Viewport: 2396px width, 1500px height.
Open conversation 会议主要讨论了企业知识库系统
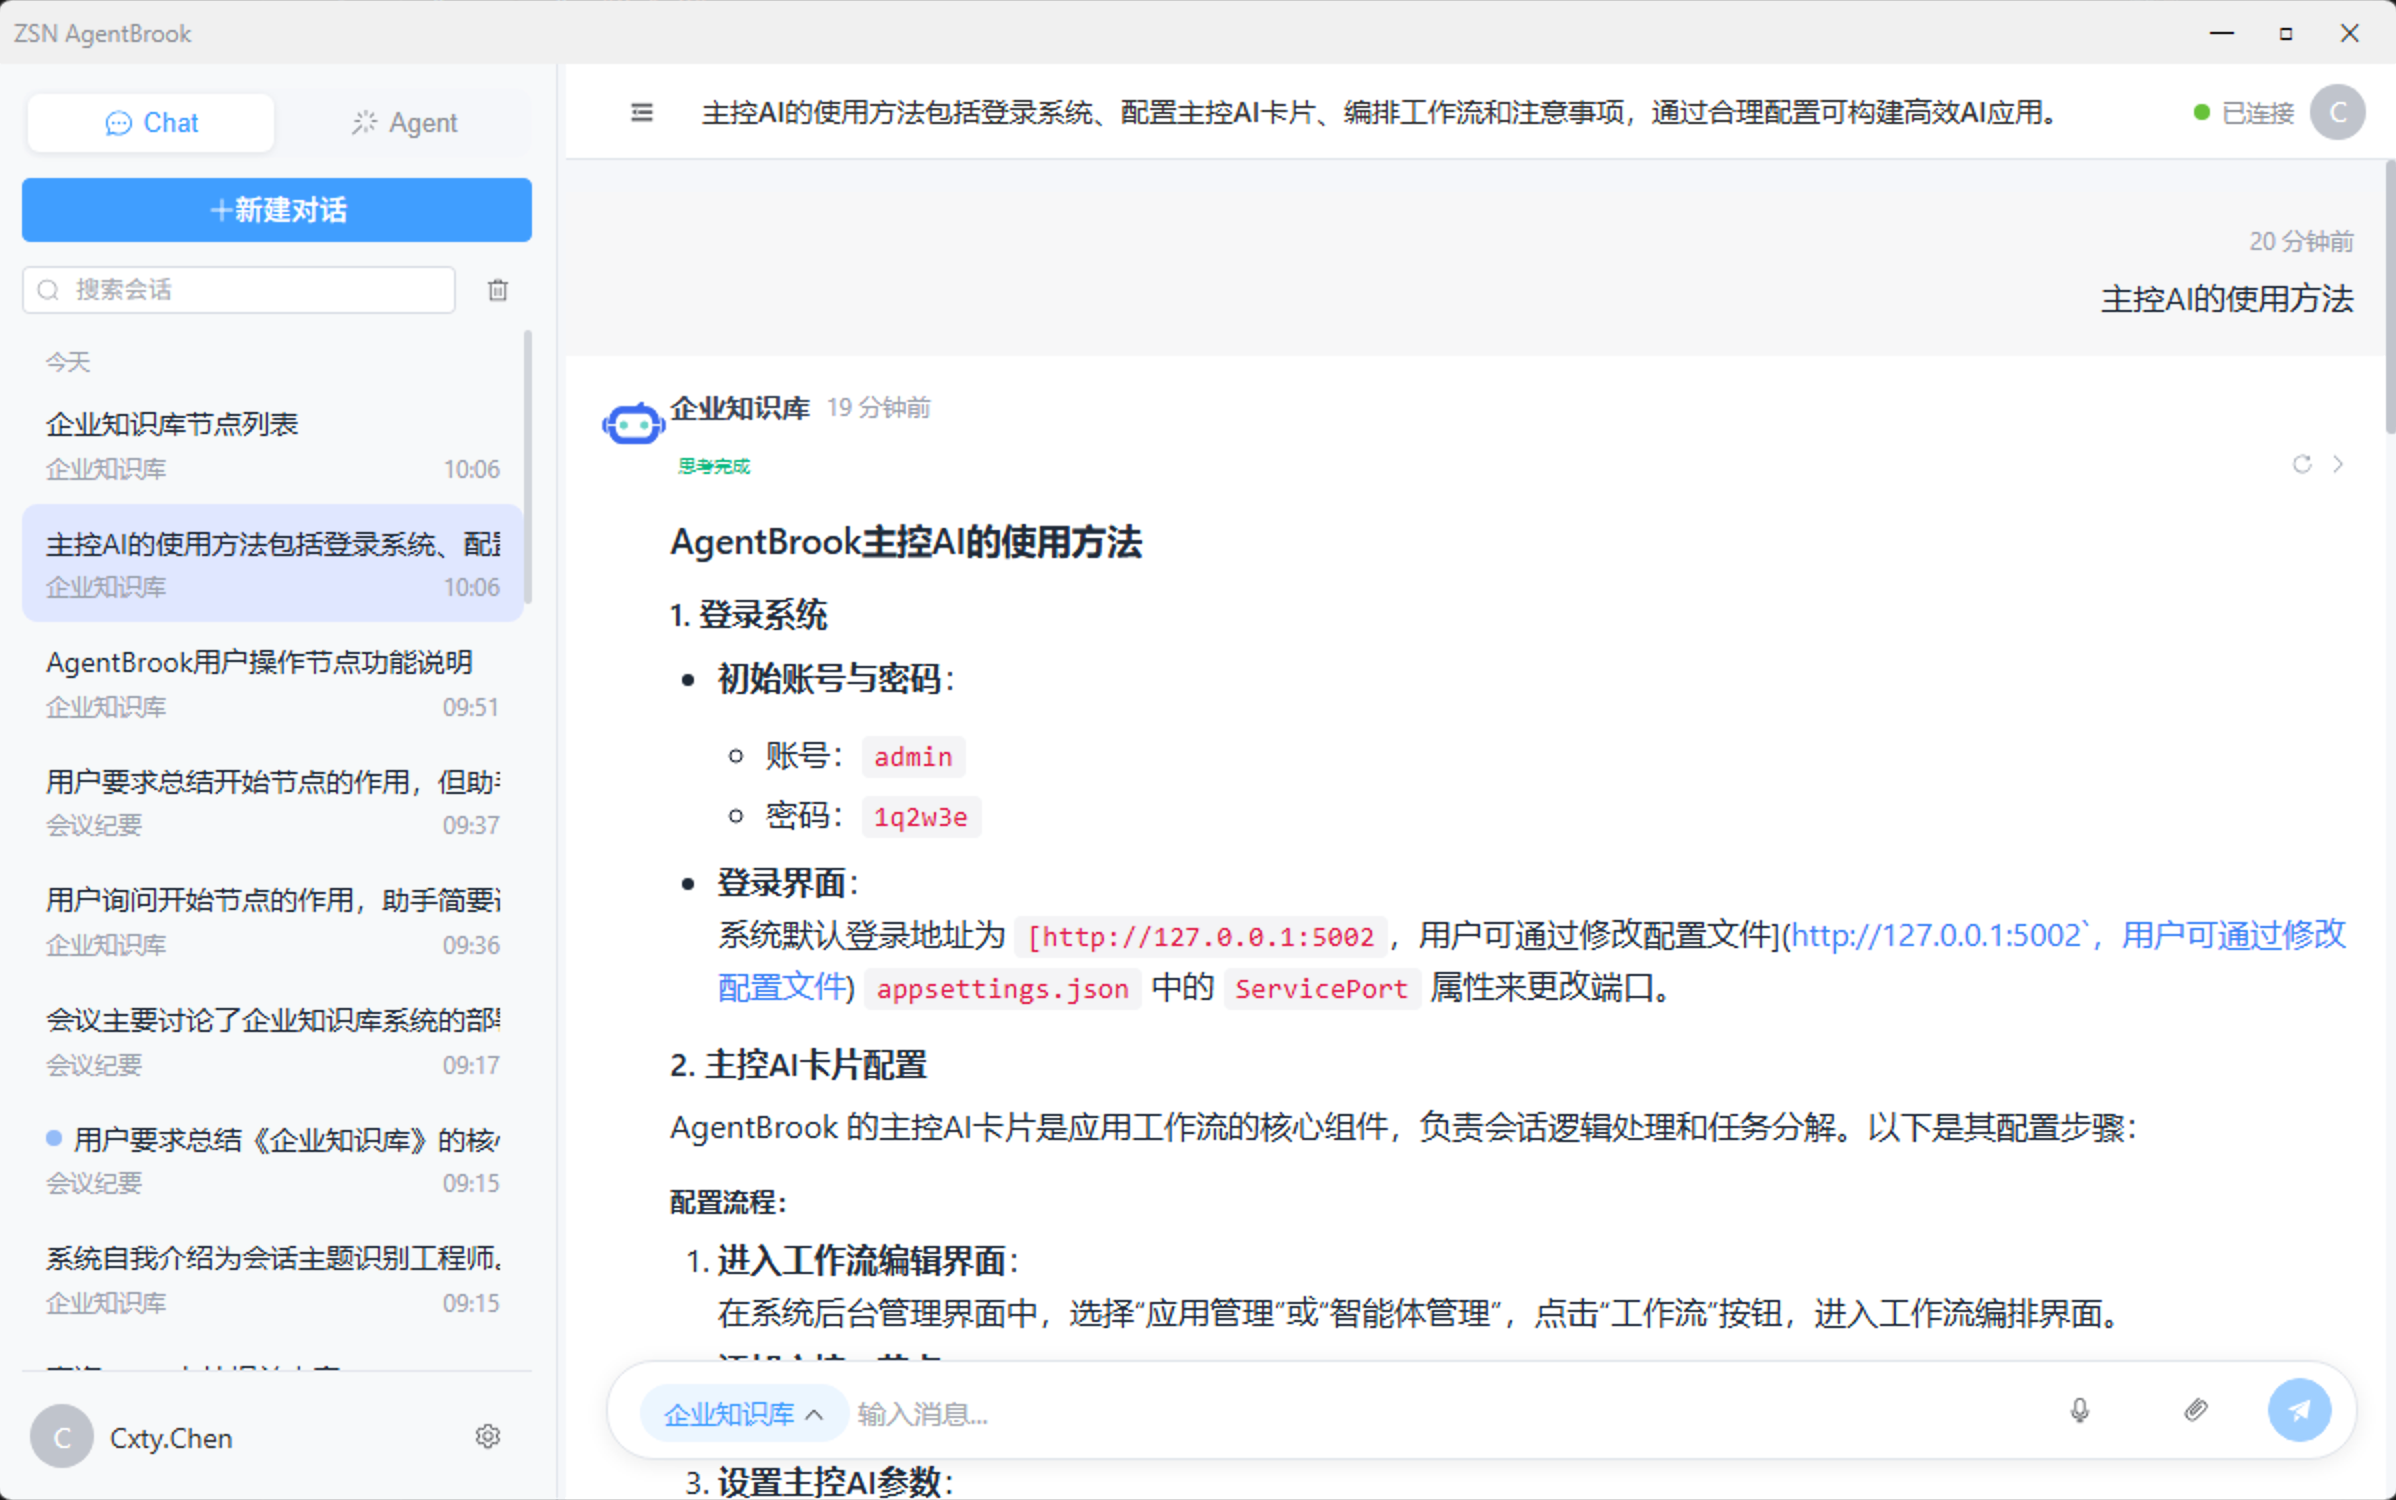click(273, 1041)
